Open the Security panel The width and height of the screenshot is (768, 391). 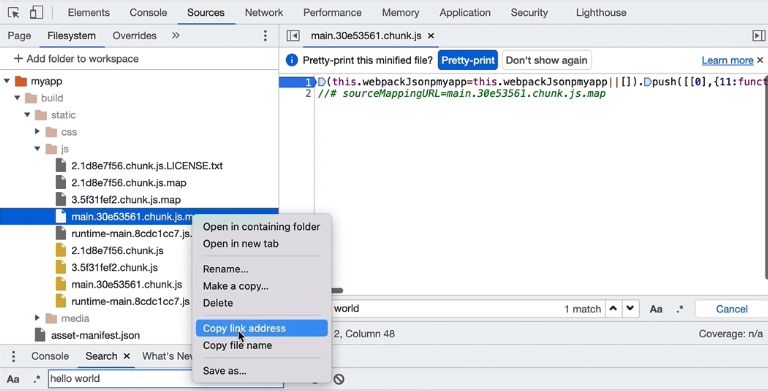[529, 13]
